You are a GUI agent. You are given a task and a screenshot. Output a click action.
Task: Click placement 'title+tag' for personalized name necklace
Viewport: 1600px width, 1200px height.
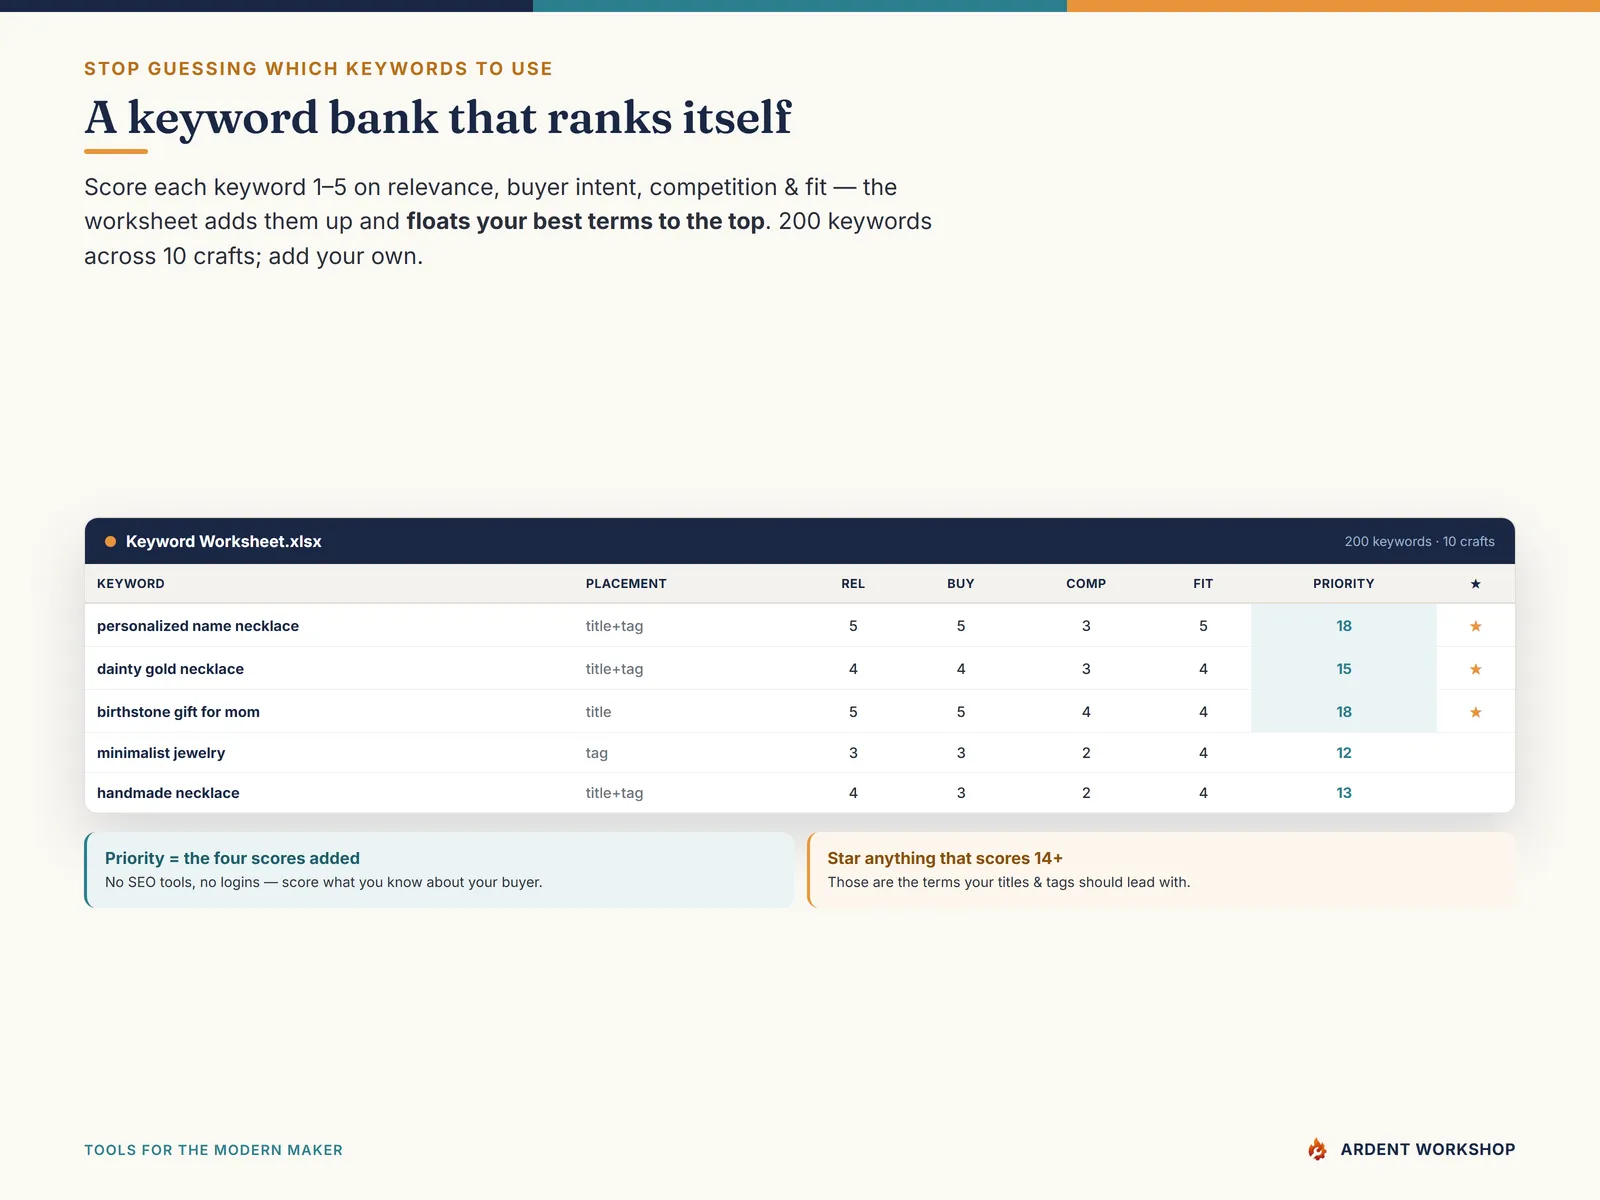(x=614, y=626)
